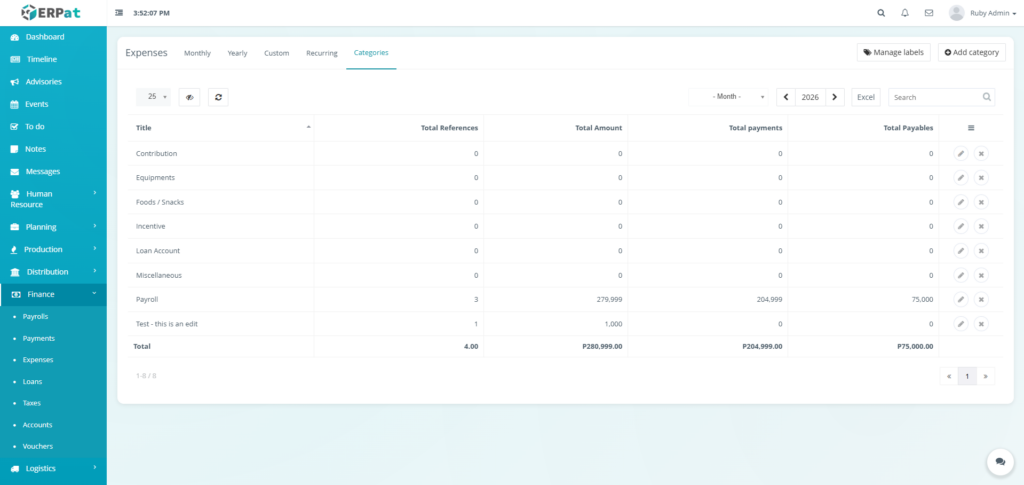This screenshot has height=485, width=1024.
Task: Click the Manage labels button
Action: 893,52
